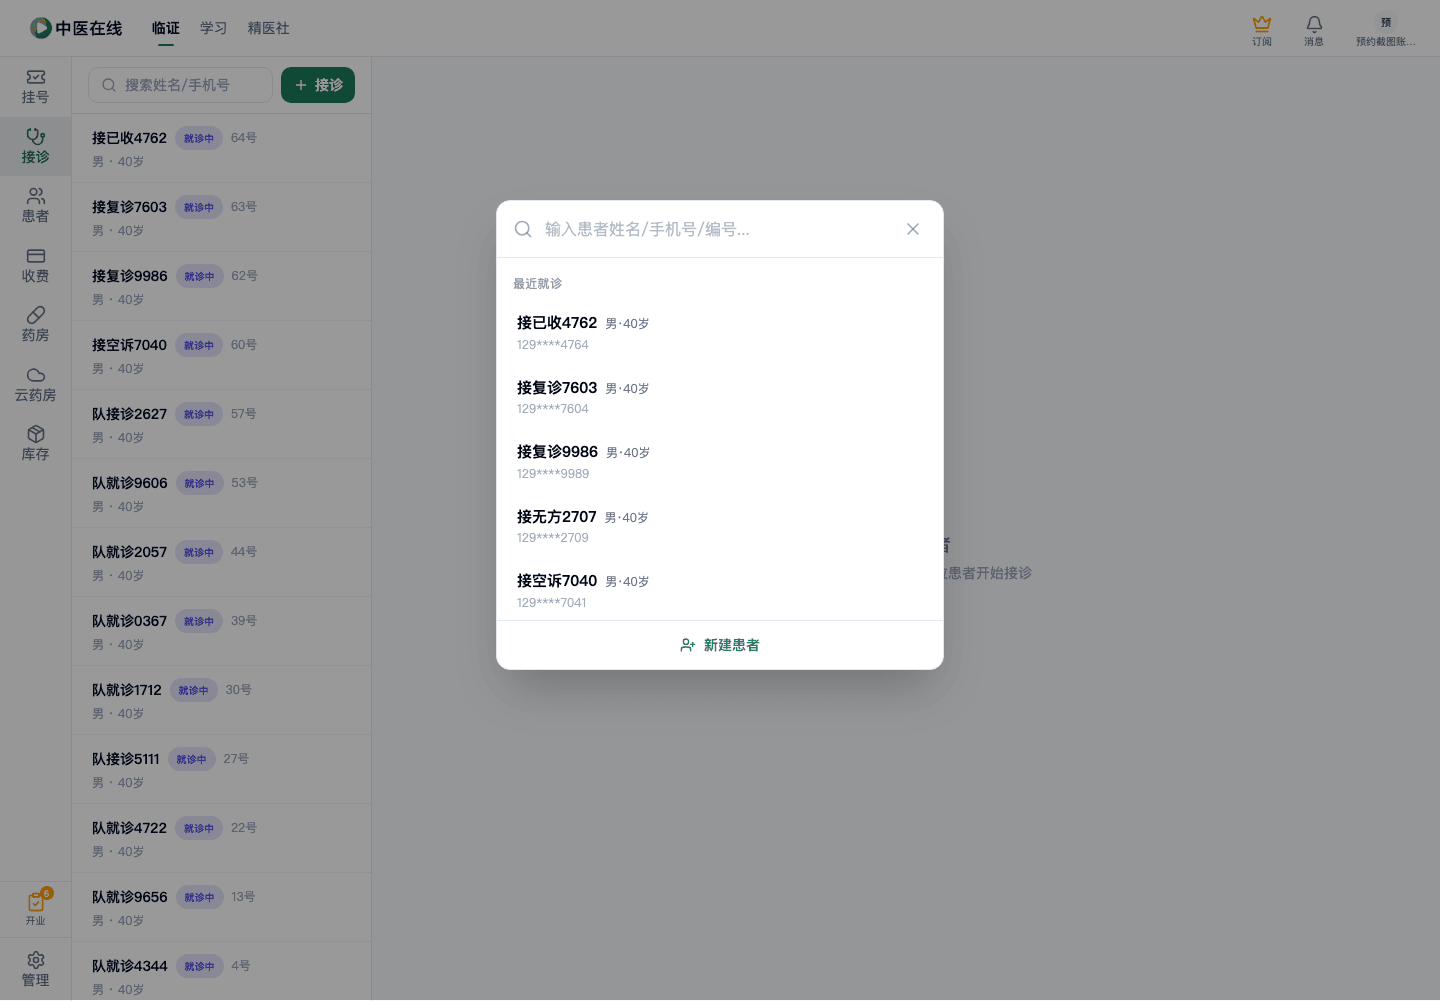Image resolution: width=1440 pixels, height=1001 pixels.
Task: Open the 预约截图账 user avatar
Action: tap(1386, 30)
